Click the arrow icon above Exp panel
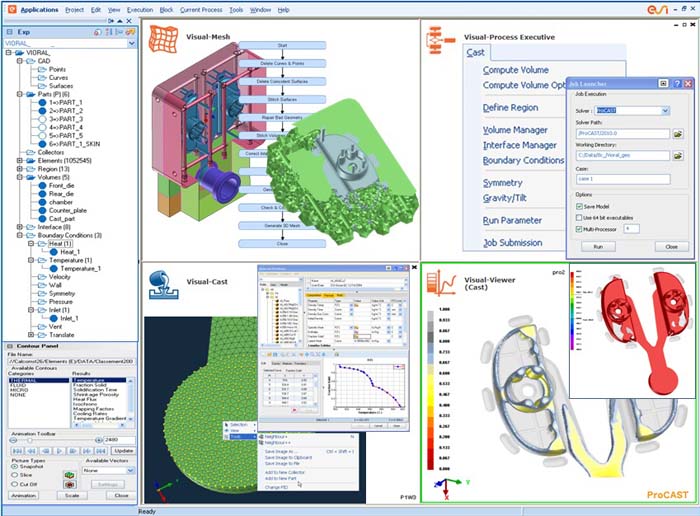700x516 pixels. (111, 21)
